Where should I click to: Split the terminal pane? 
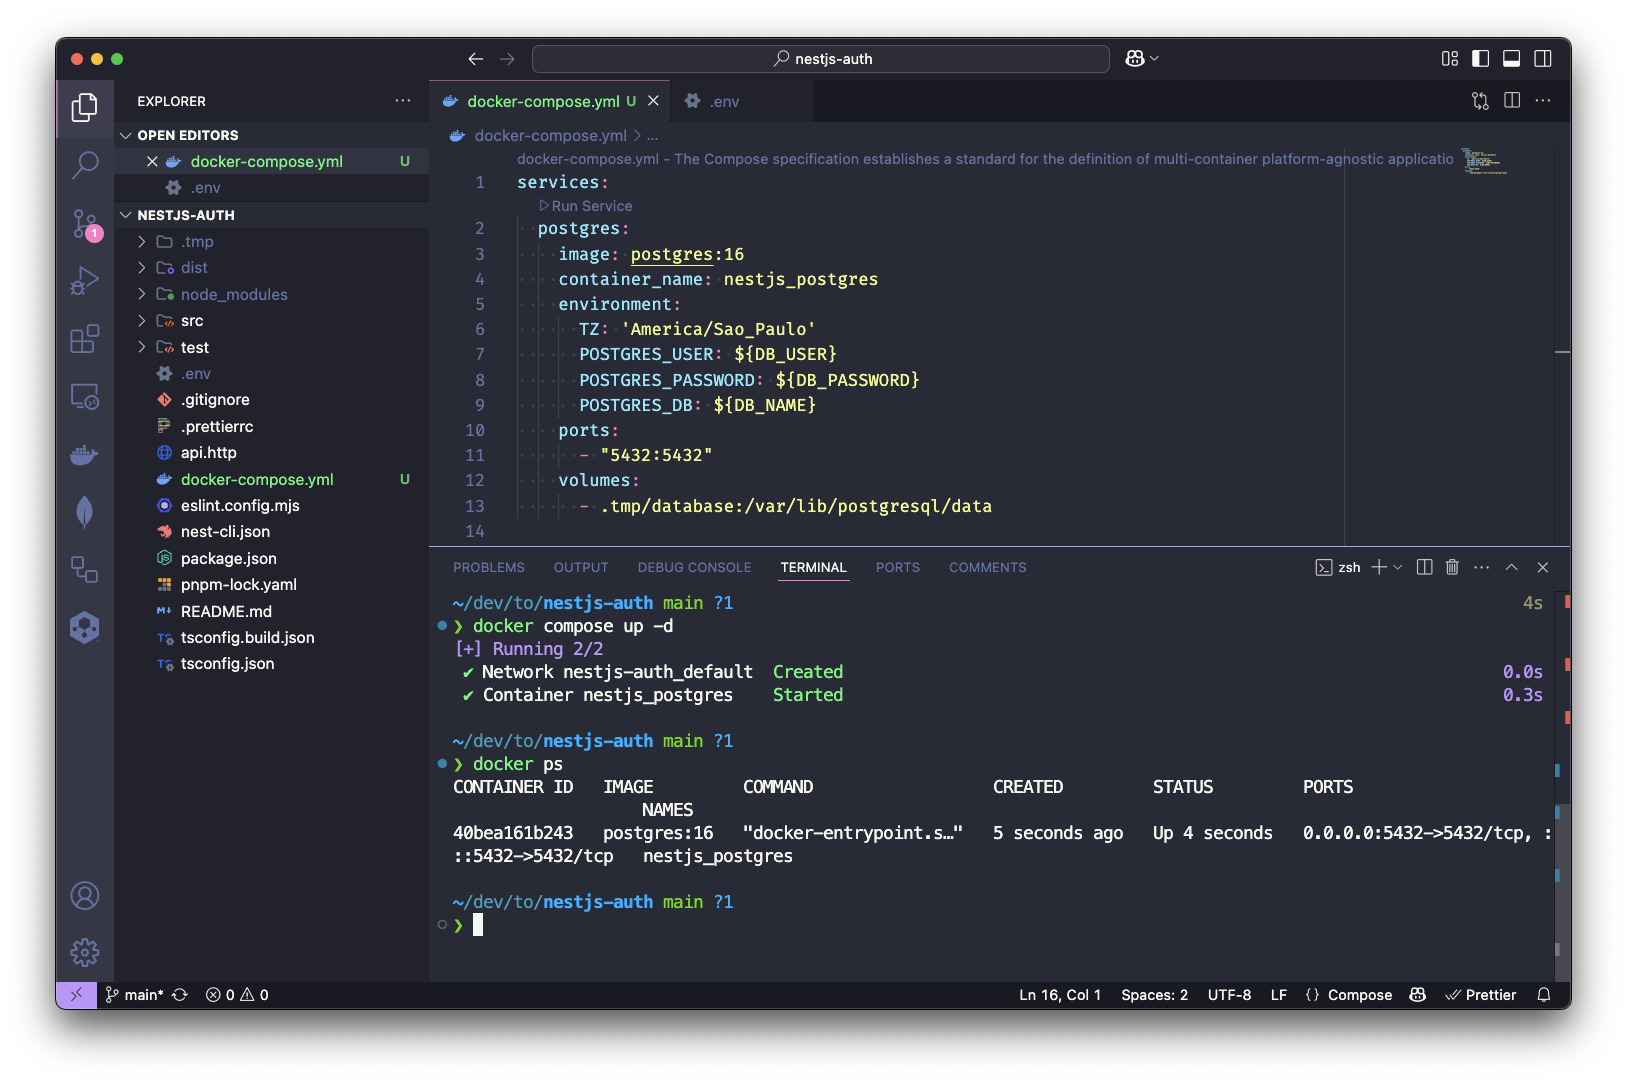pos(1425,567)
